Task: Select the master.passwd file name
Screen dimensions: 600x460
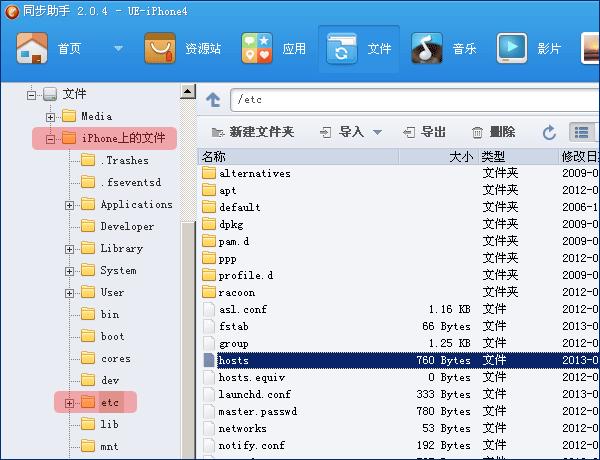Action: click(258, 411)
